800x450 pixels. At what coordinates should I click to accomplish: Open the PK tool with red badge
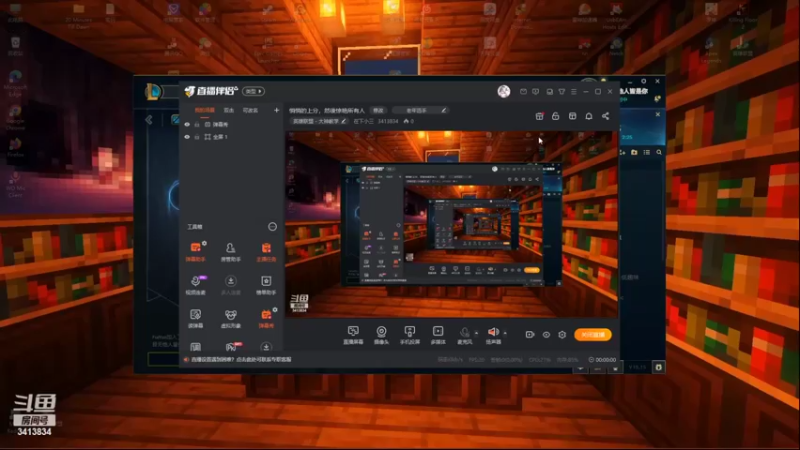click(x=231, y=347)
